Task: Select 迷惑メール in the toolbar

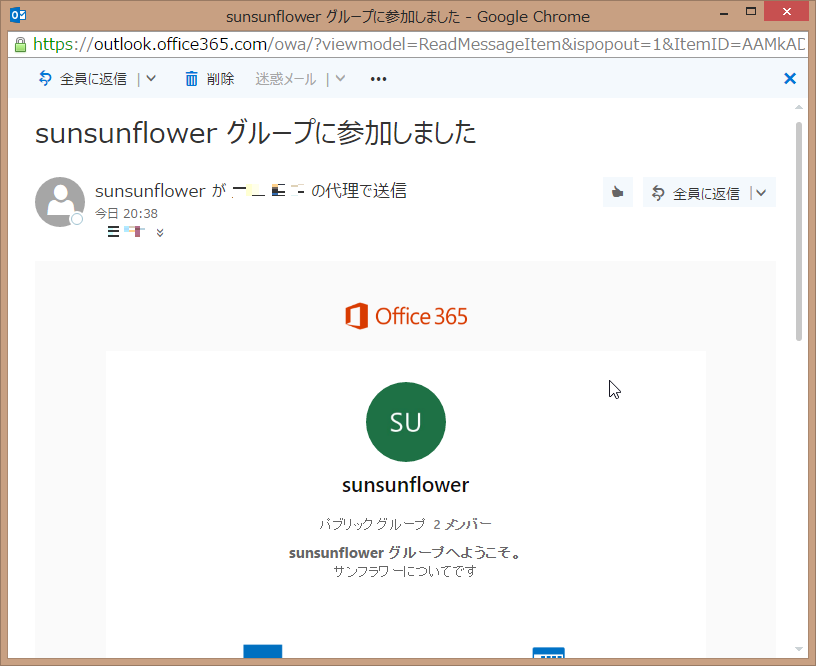Action: click(285, 79)
